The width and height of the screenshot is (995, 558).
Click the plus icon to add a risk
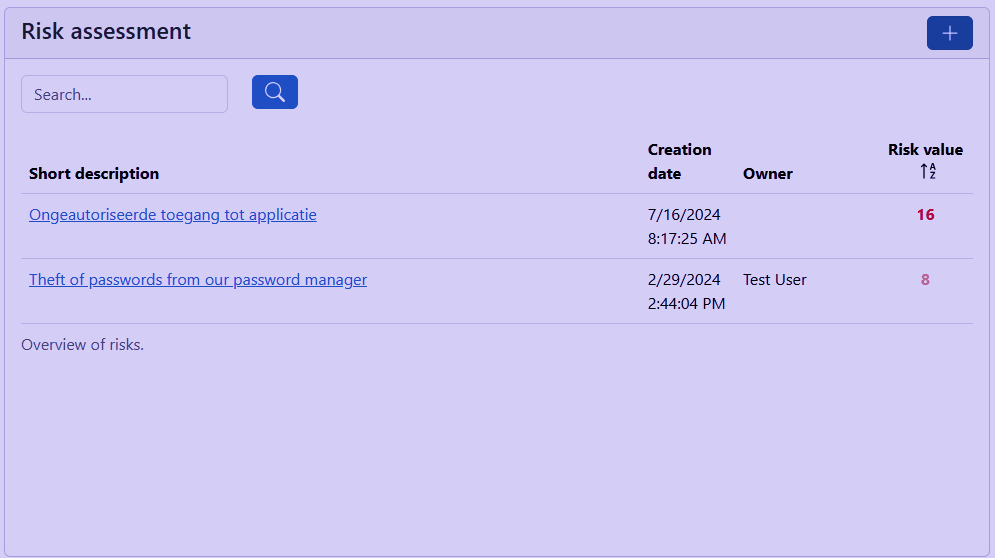(949, 33)
